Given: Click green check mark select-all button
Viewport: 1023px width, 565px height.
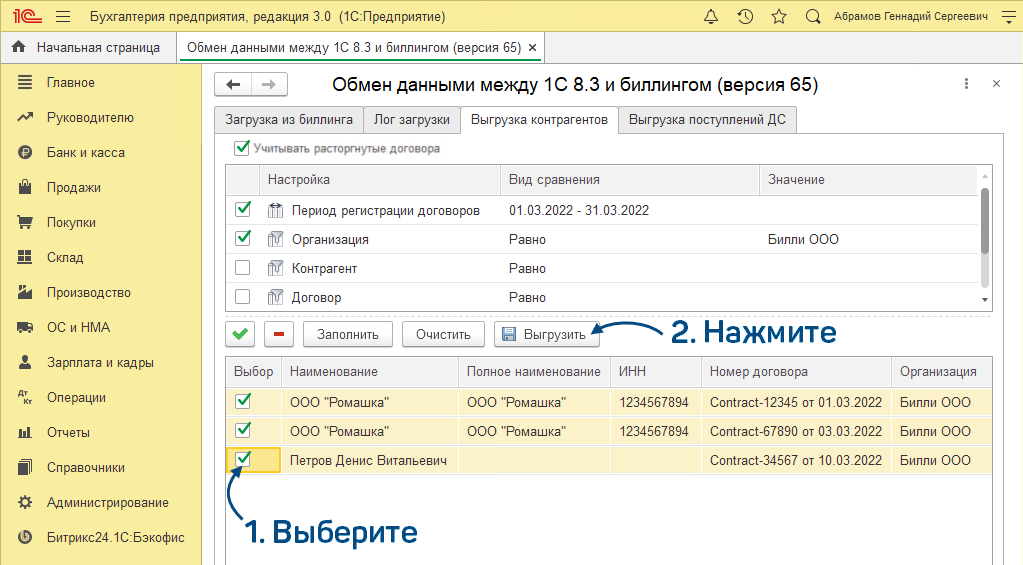Looking at the screenshot, I should tap(240, 334).
